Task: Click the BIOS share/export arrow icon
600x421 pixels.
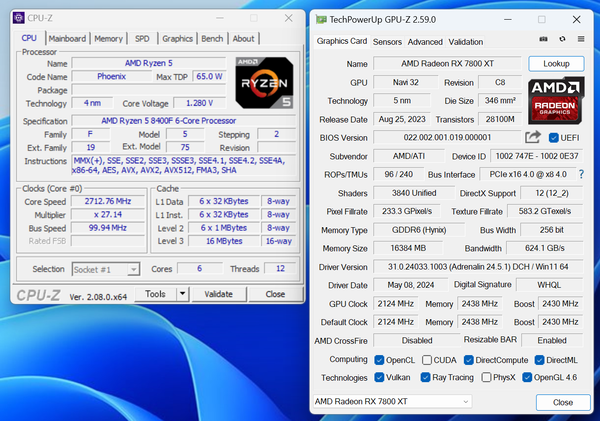Action: point(533,137)
